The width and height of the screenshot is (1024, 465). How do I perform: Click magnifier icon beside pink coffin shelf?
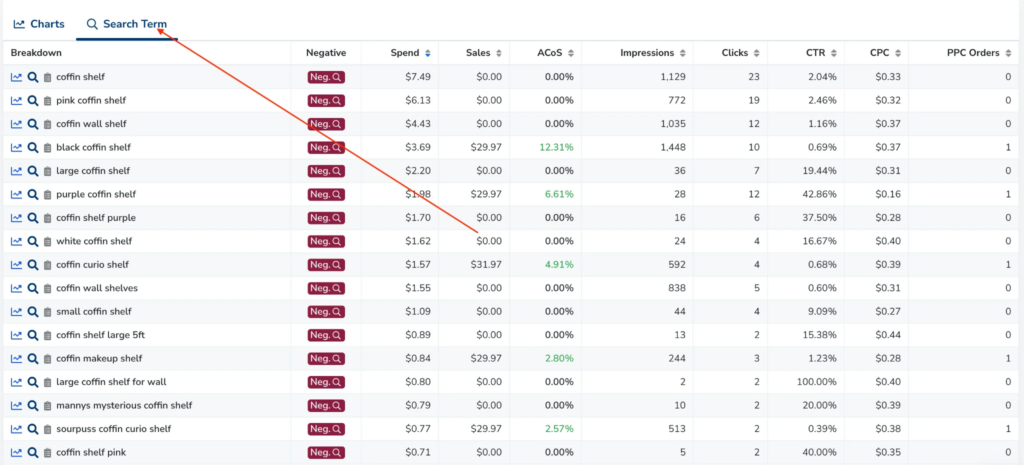(x=33, y=101)
